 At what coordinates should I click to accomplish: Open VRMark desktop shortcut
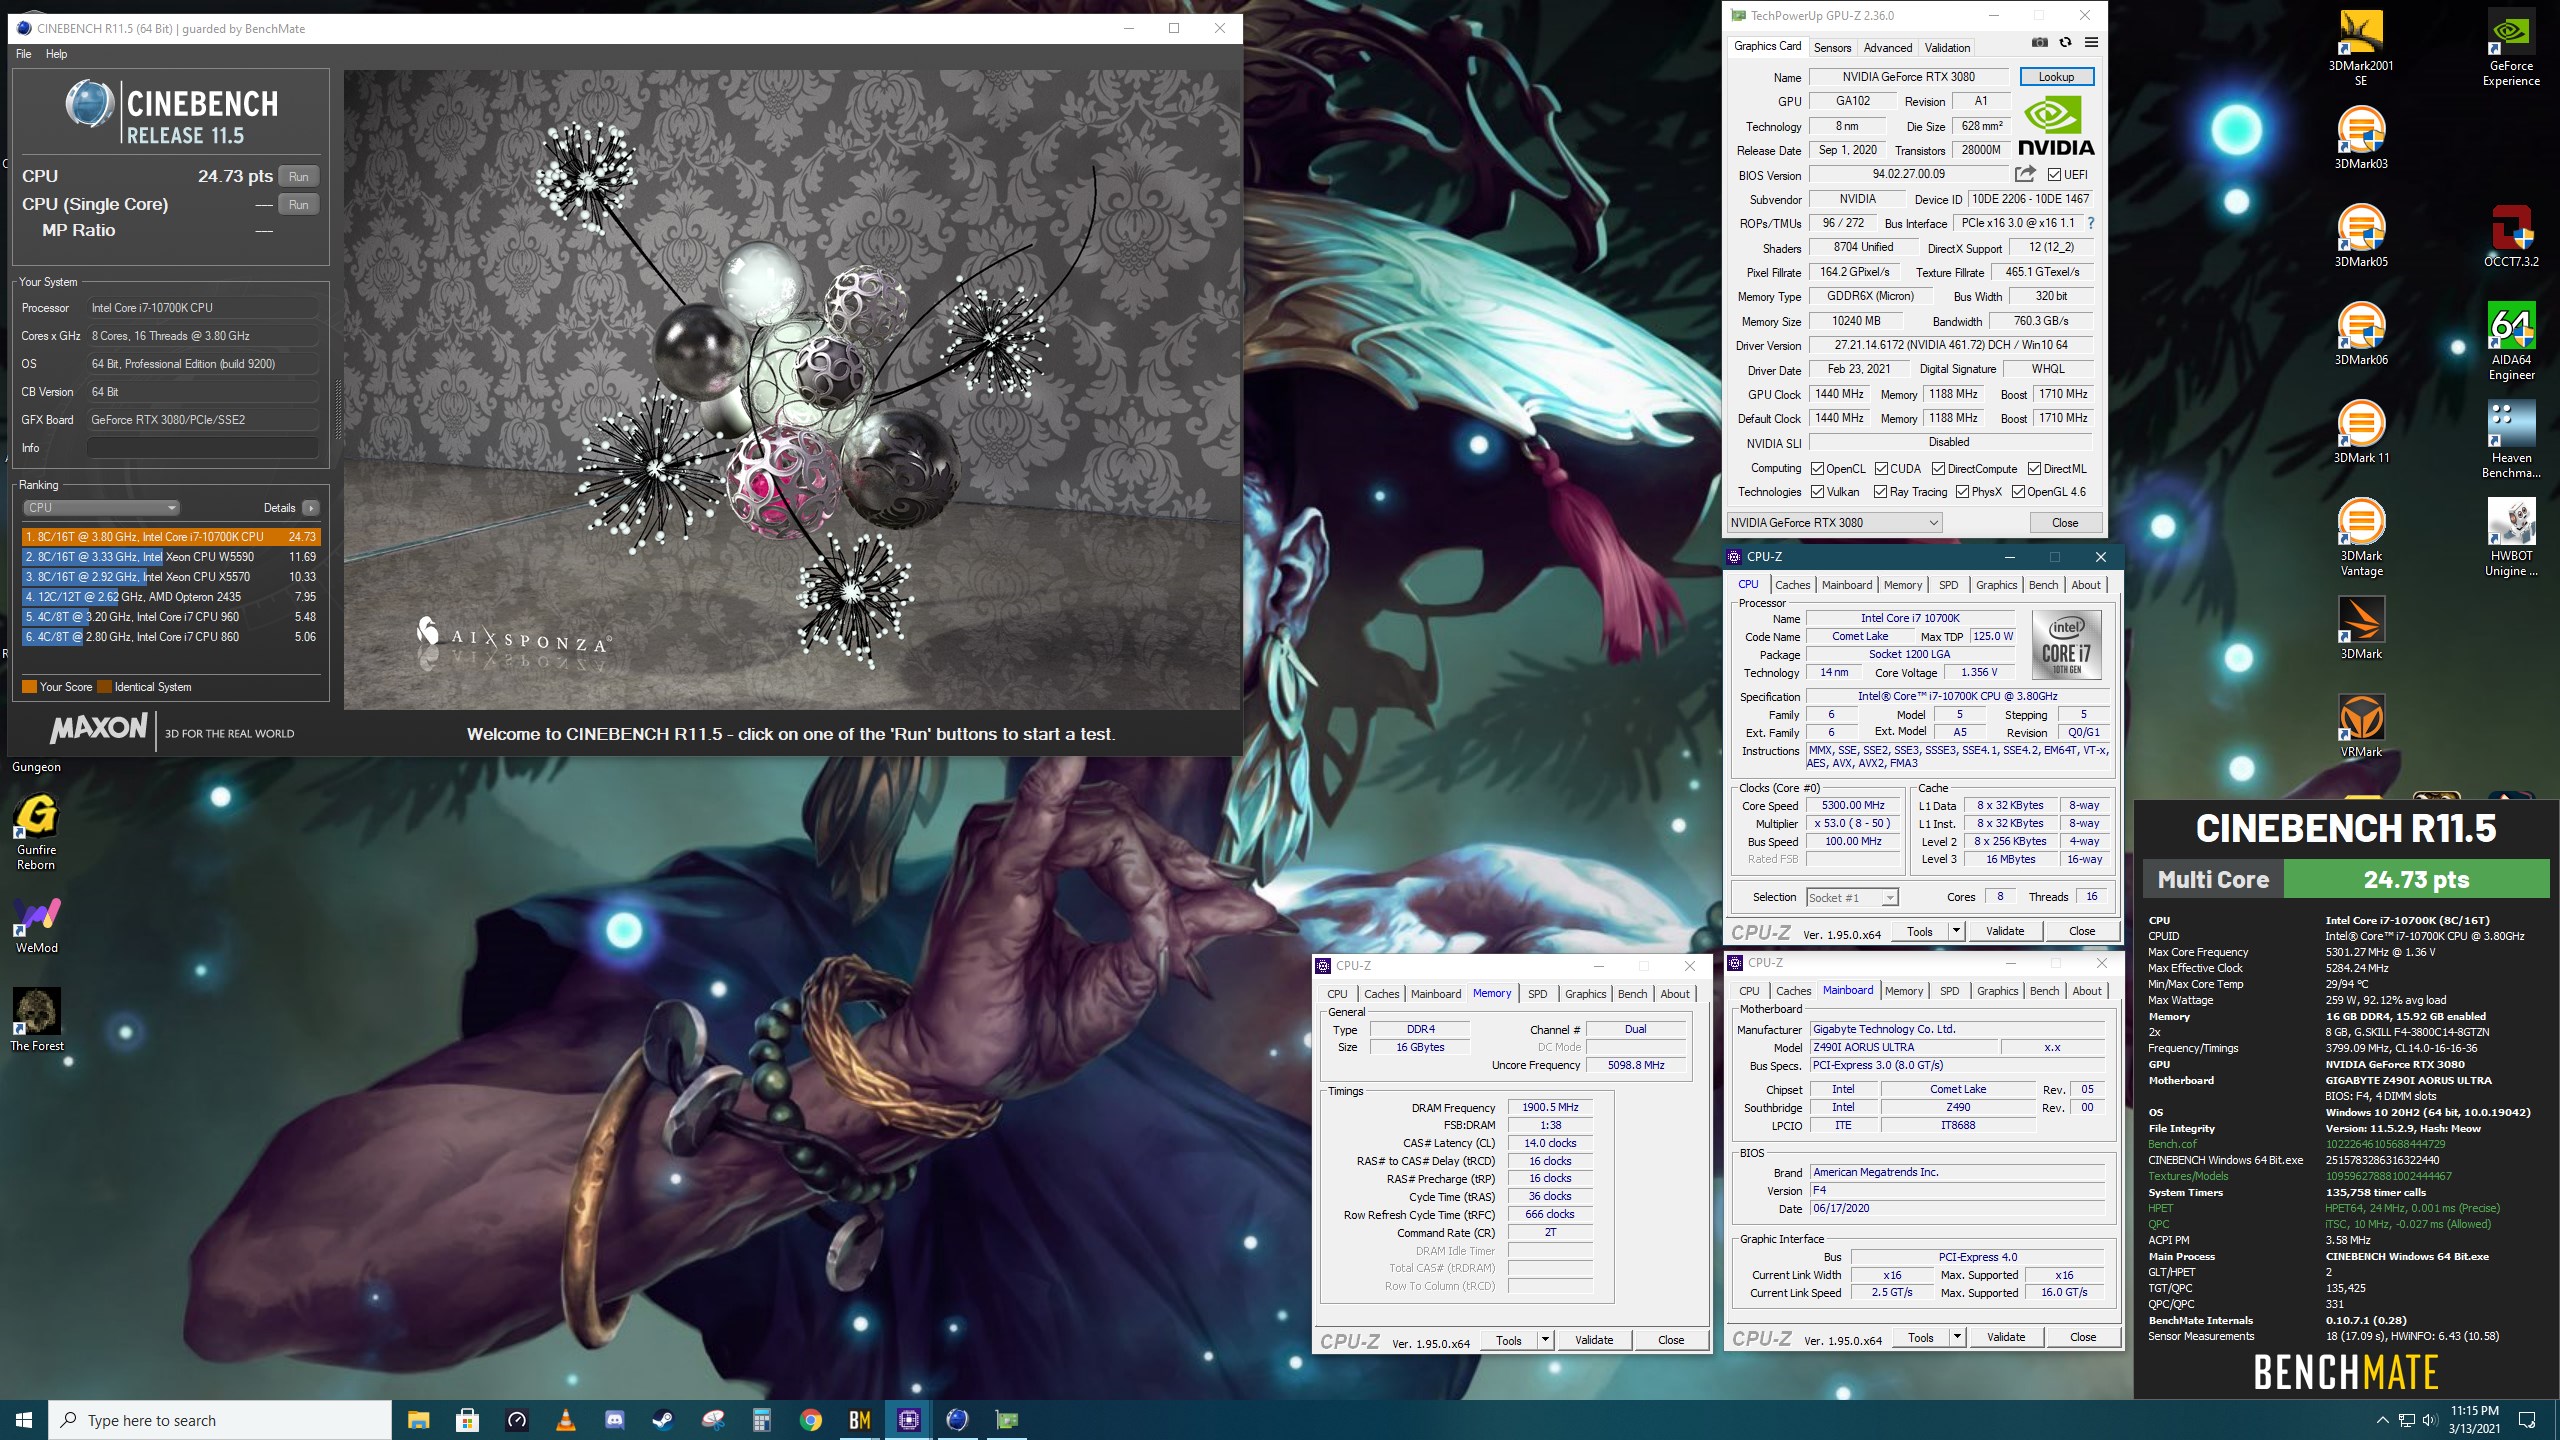tap(2360, 725)
